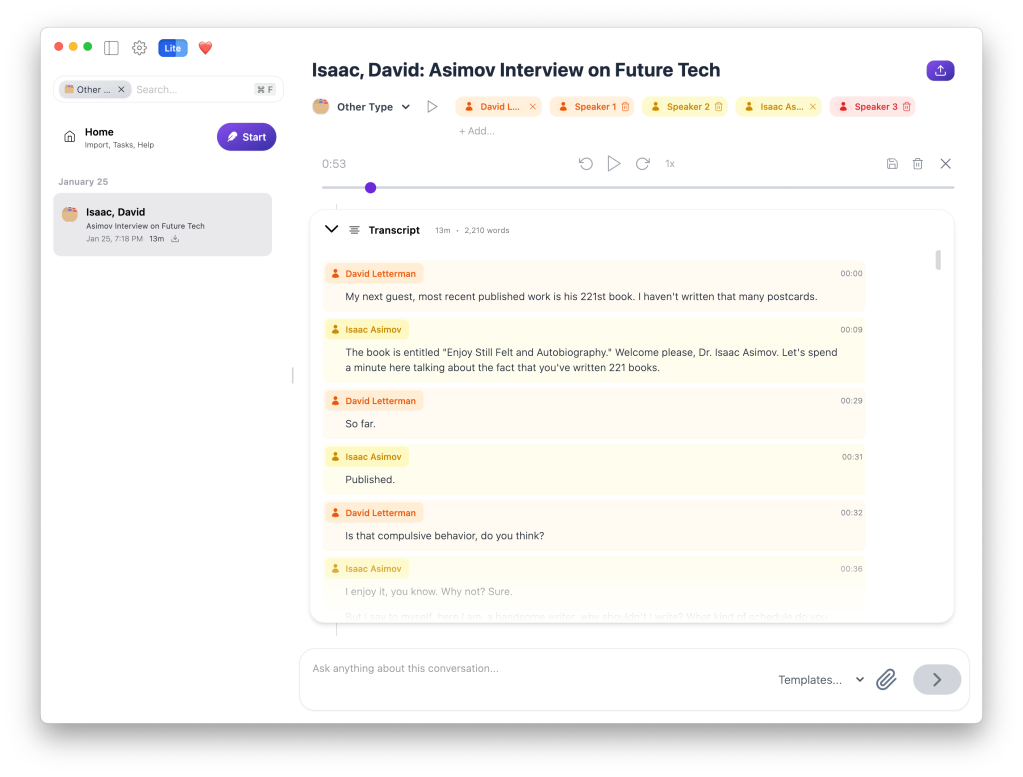Click the Lite plan badge
Screen dimensions: 1023x777
pos(173,48)
